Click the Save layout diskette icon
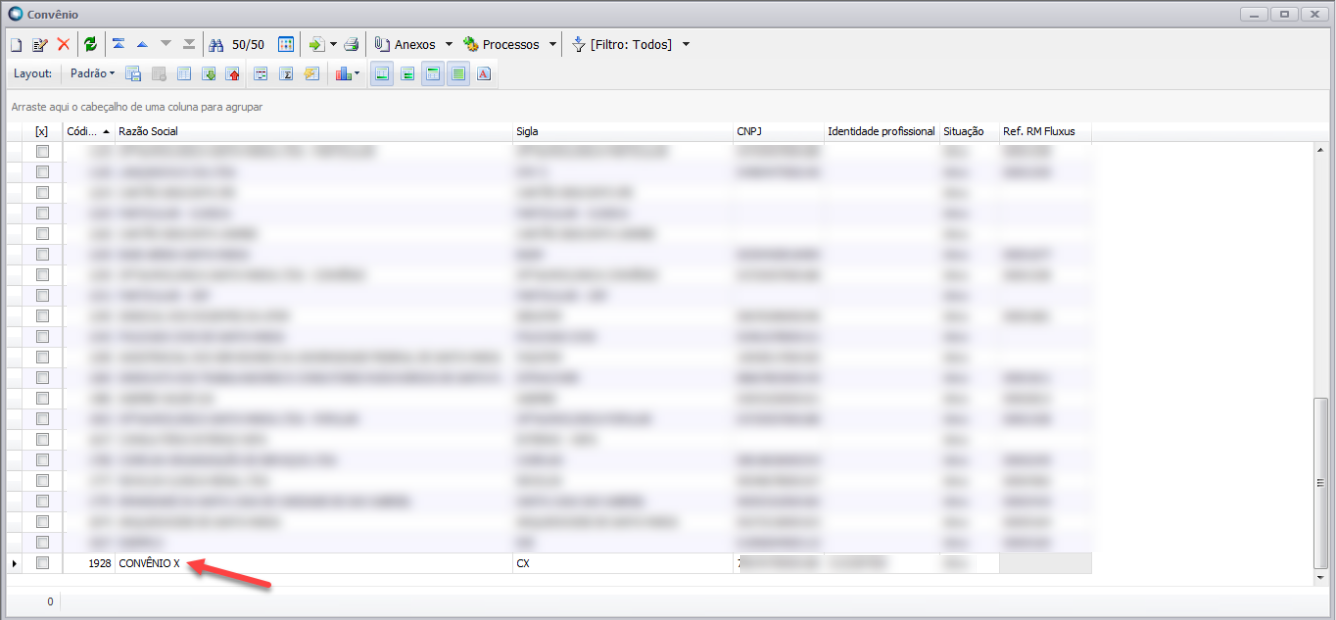Screen dimensions: 1336x620 pos(133,74)
